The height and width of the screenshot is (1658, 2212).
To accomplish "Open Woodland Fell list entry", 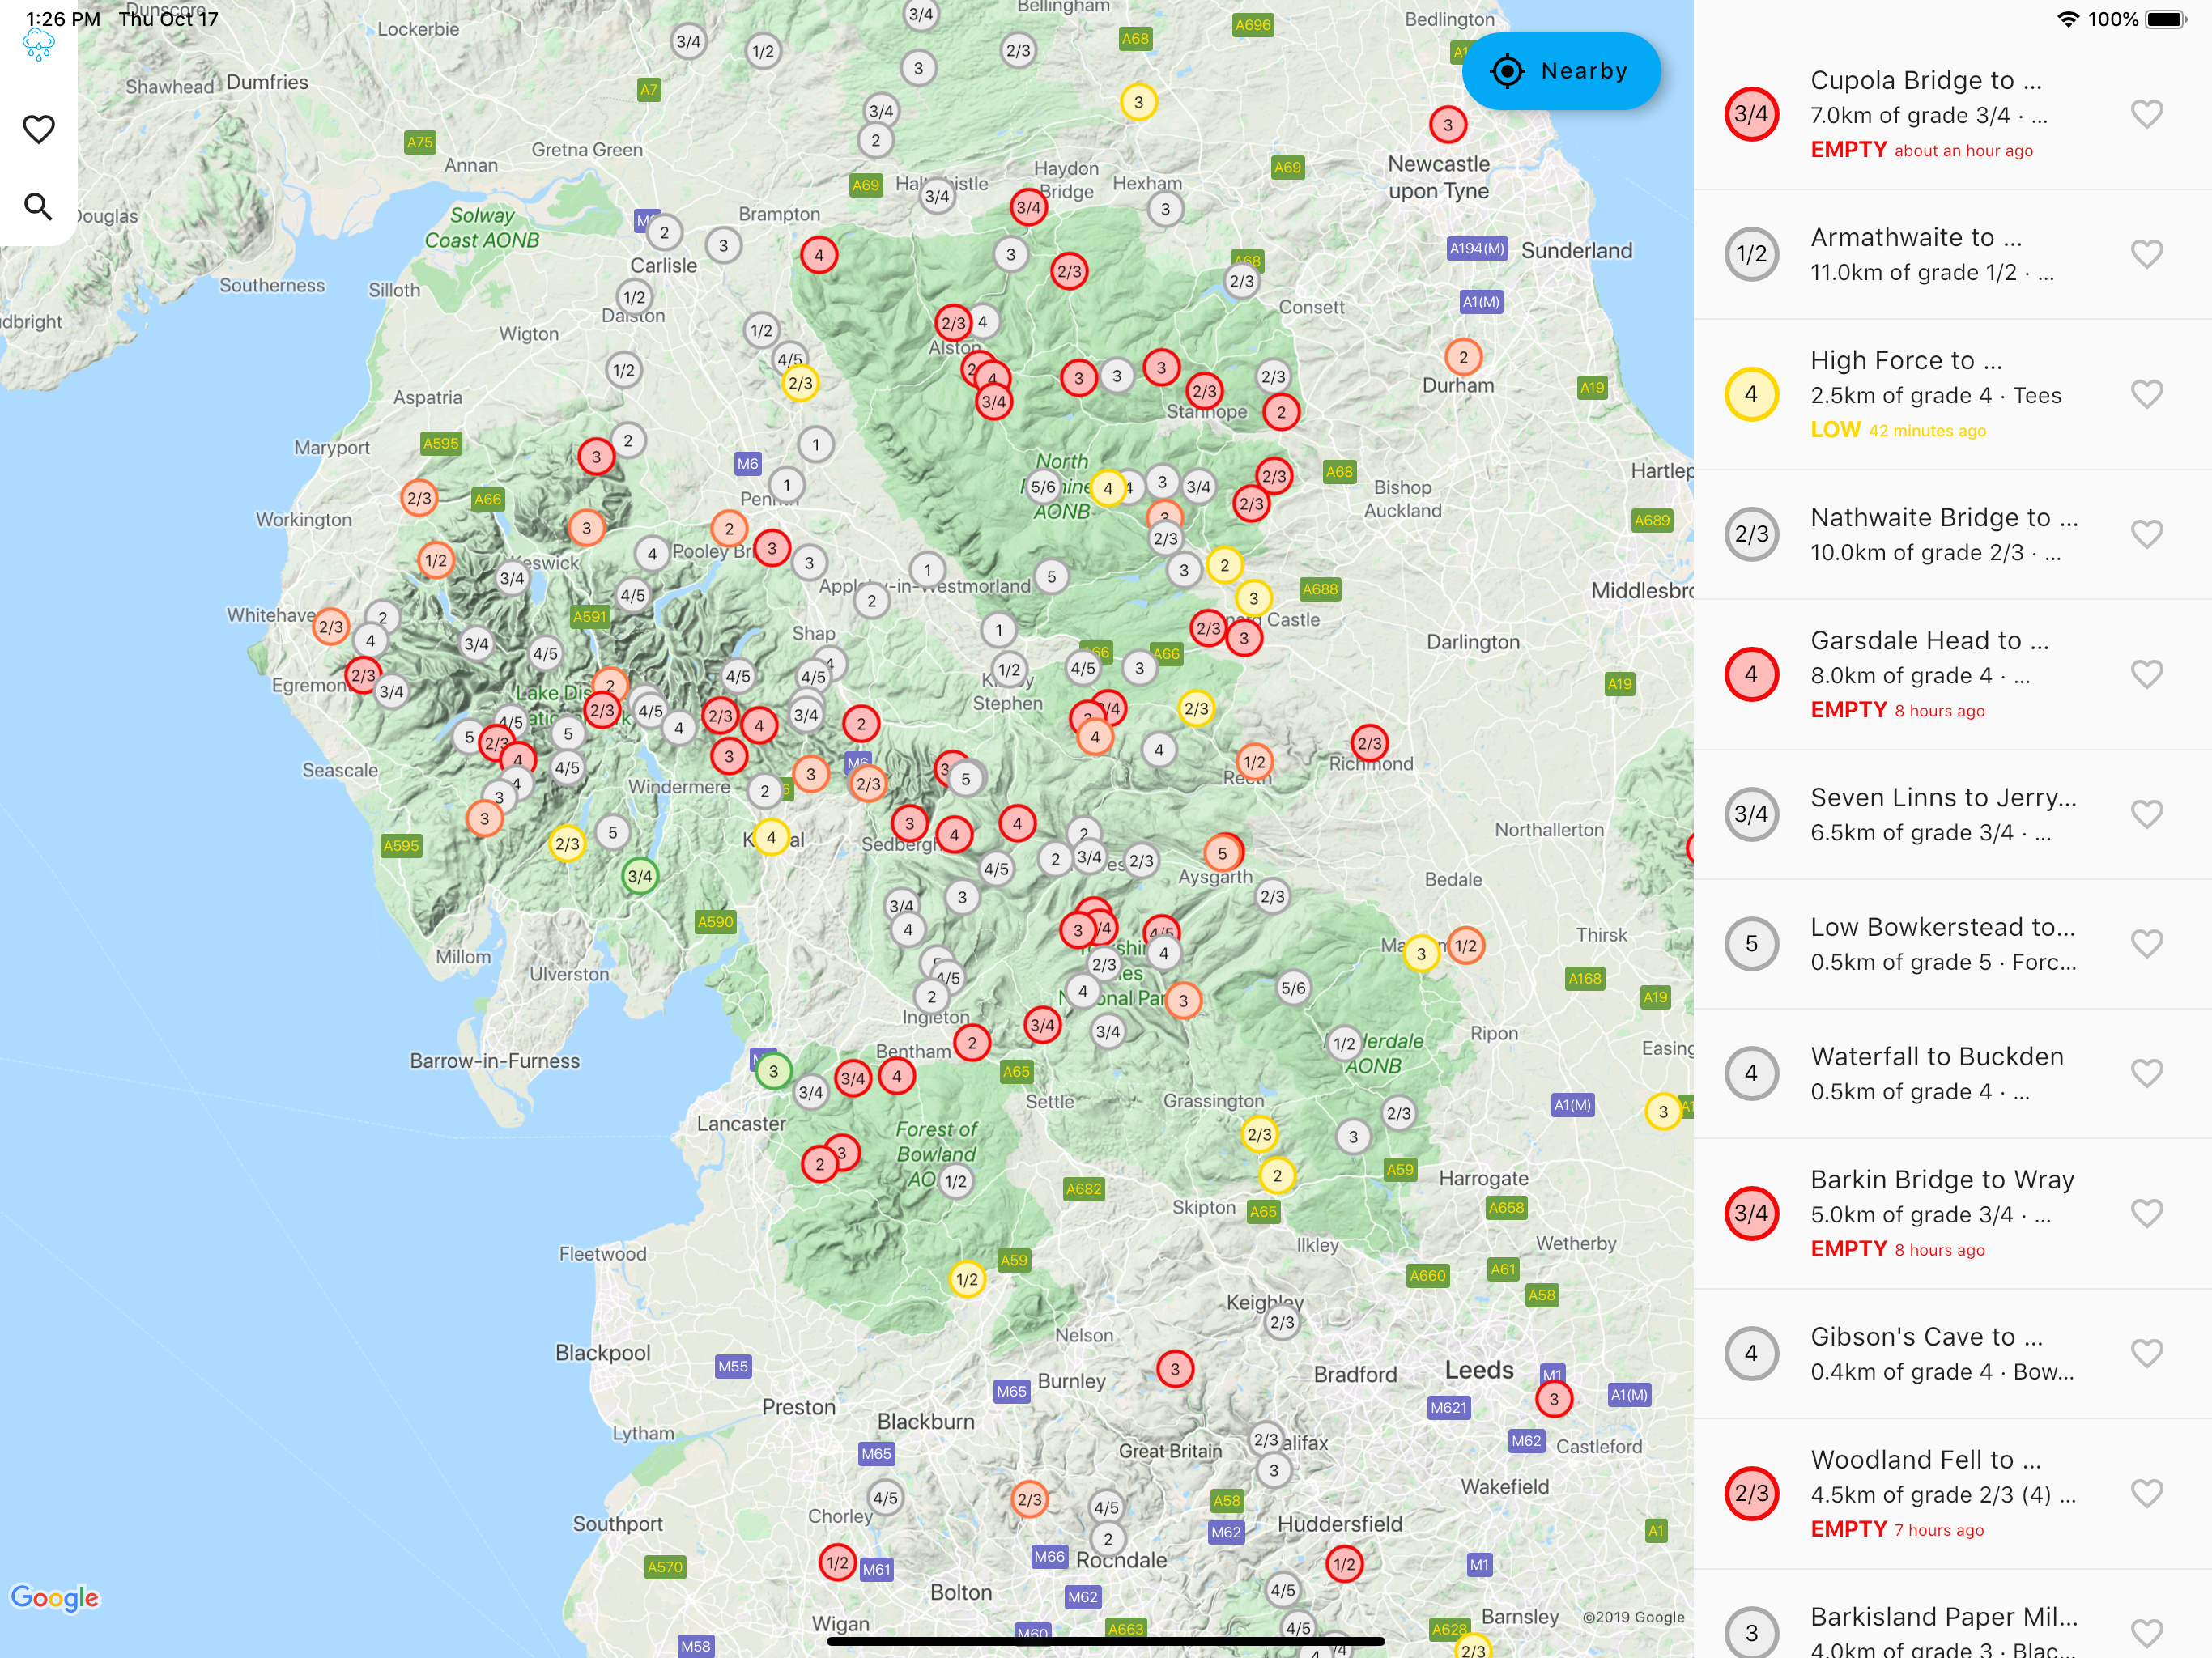I will pyautogui.click(x=1952, y=1493).
